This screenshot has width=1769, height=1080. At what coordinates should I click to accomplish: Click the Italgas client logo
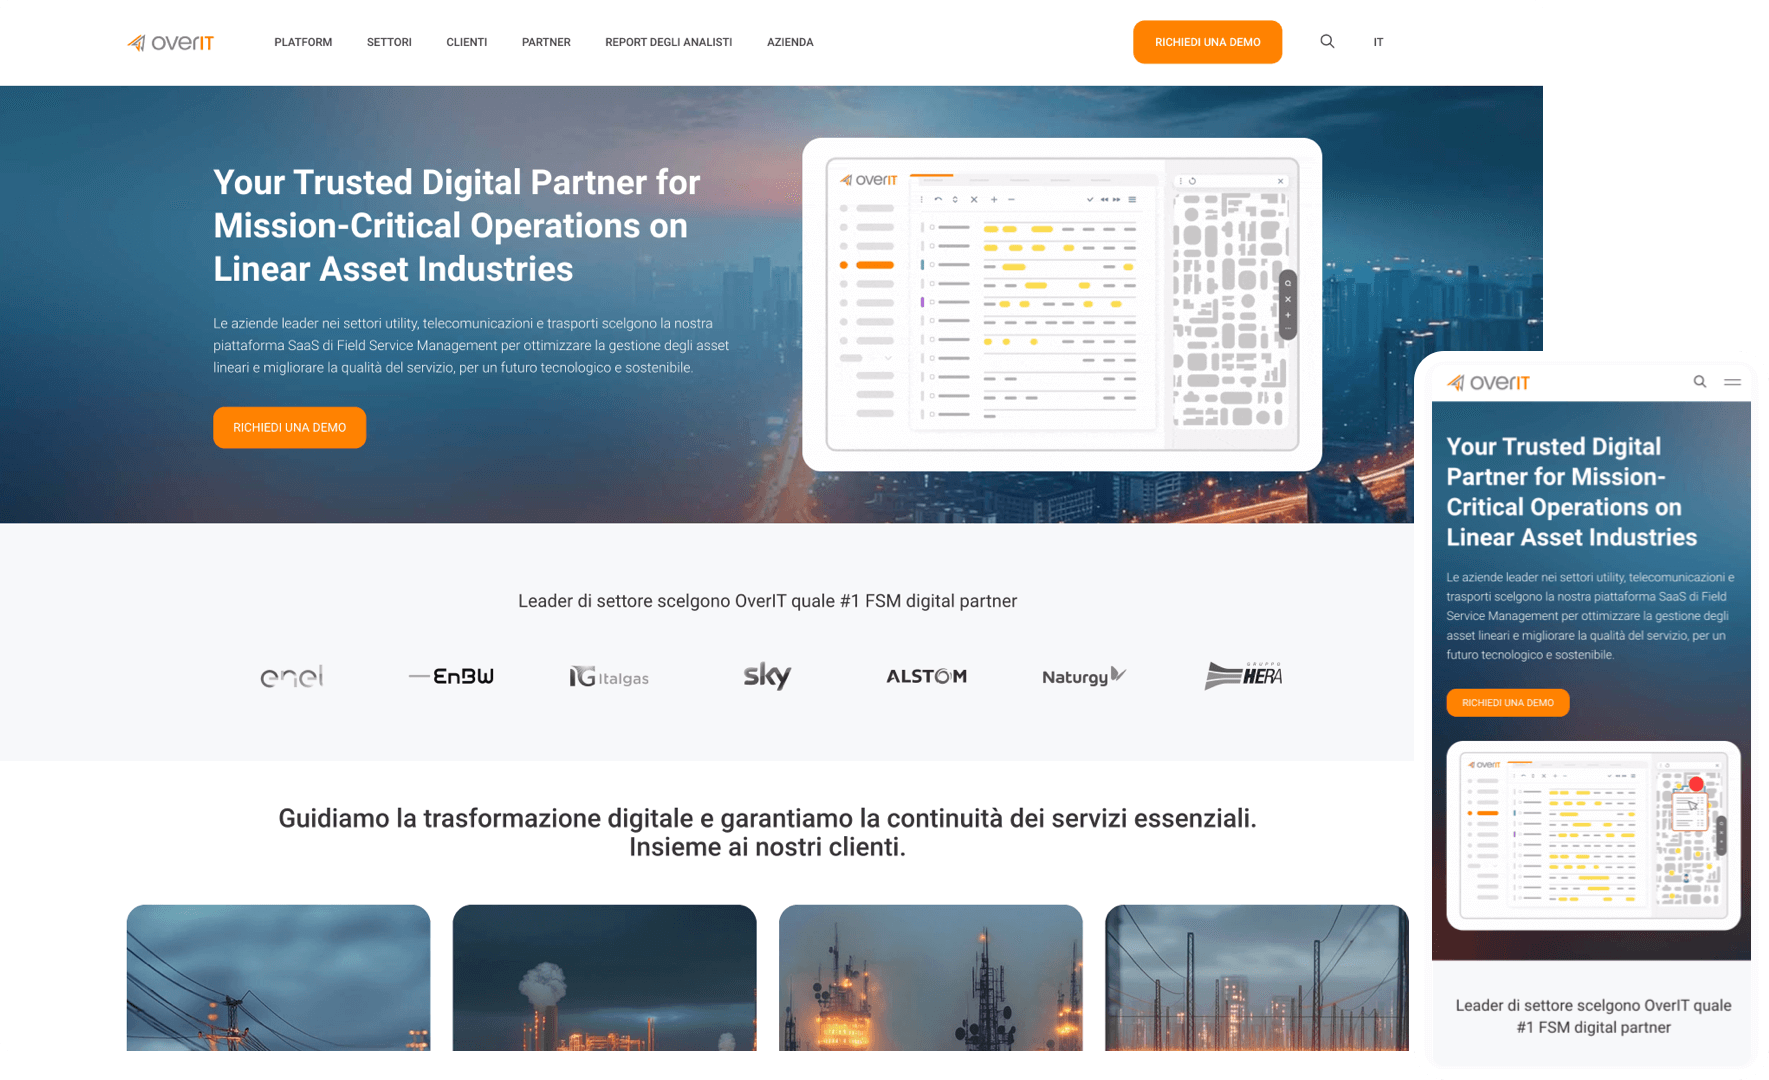(x=609, y=677)
